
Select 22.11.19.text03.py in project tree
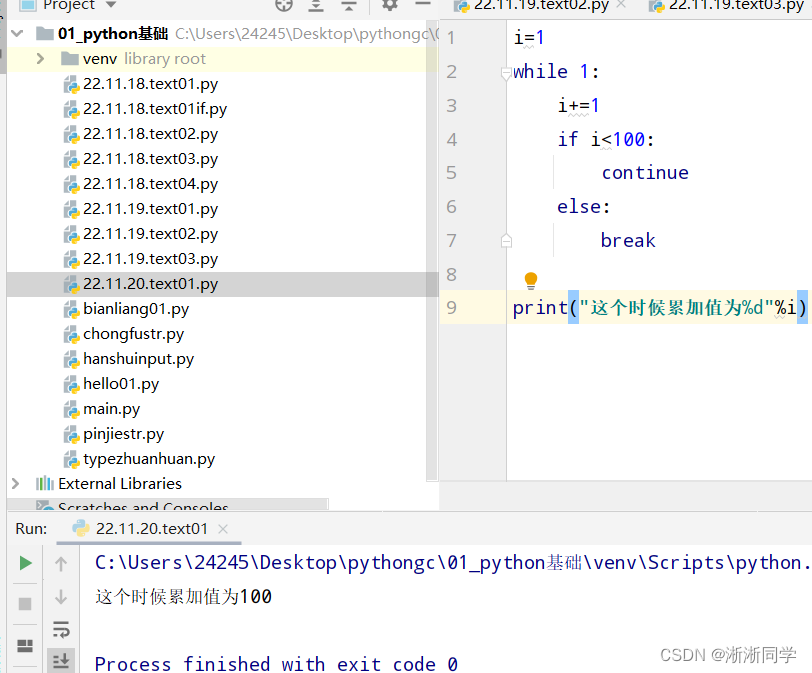pos(150,259)
